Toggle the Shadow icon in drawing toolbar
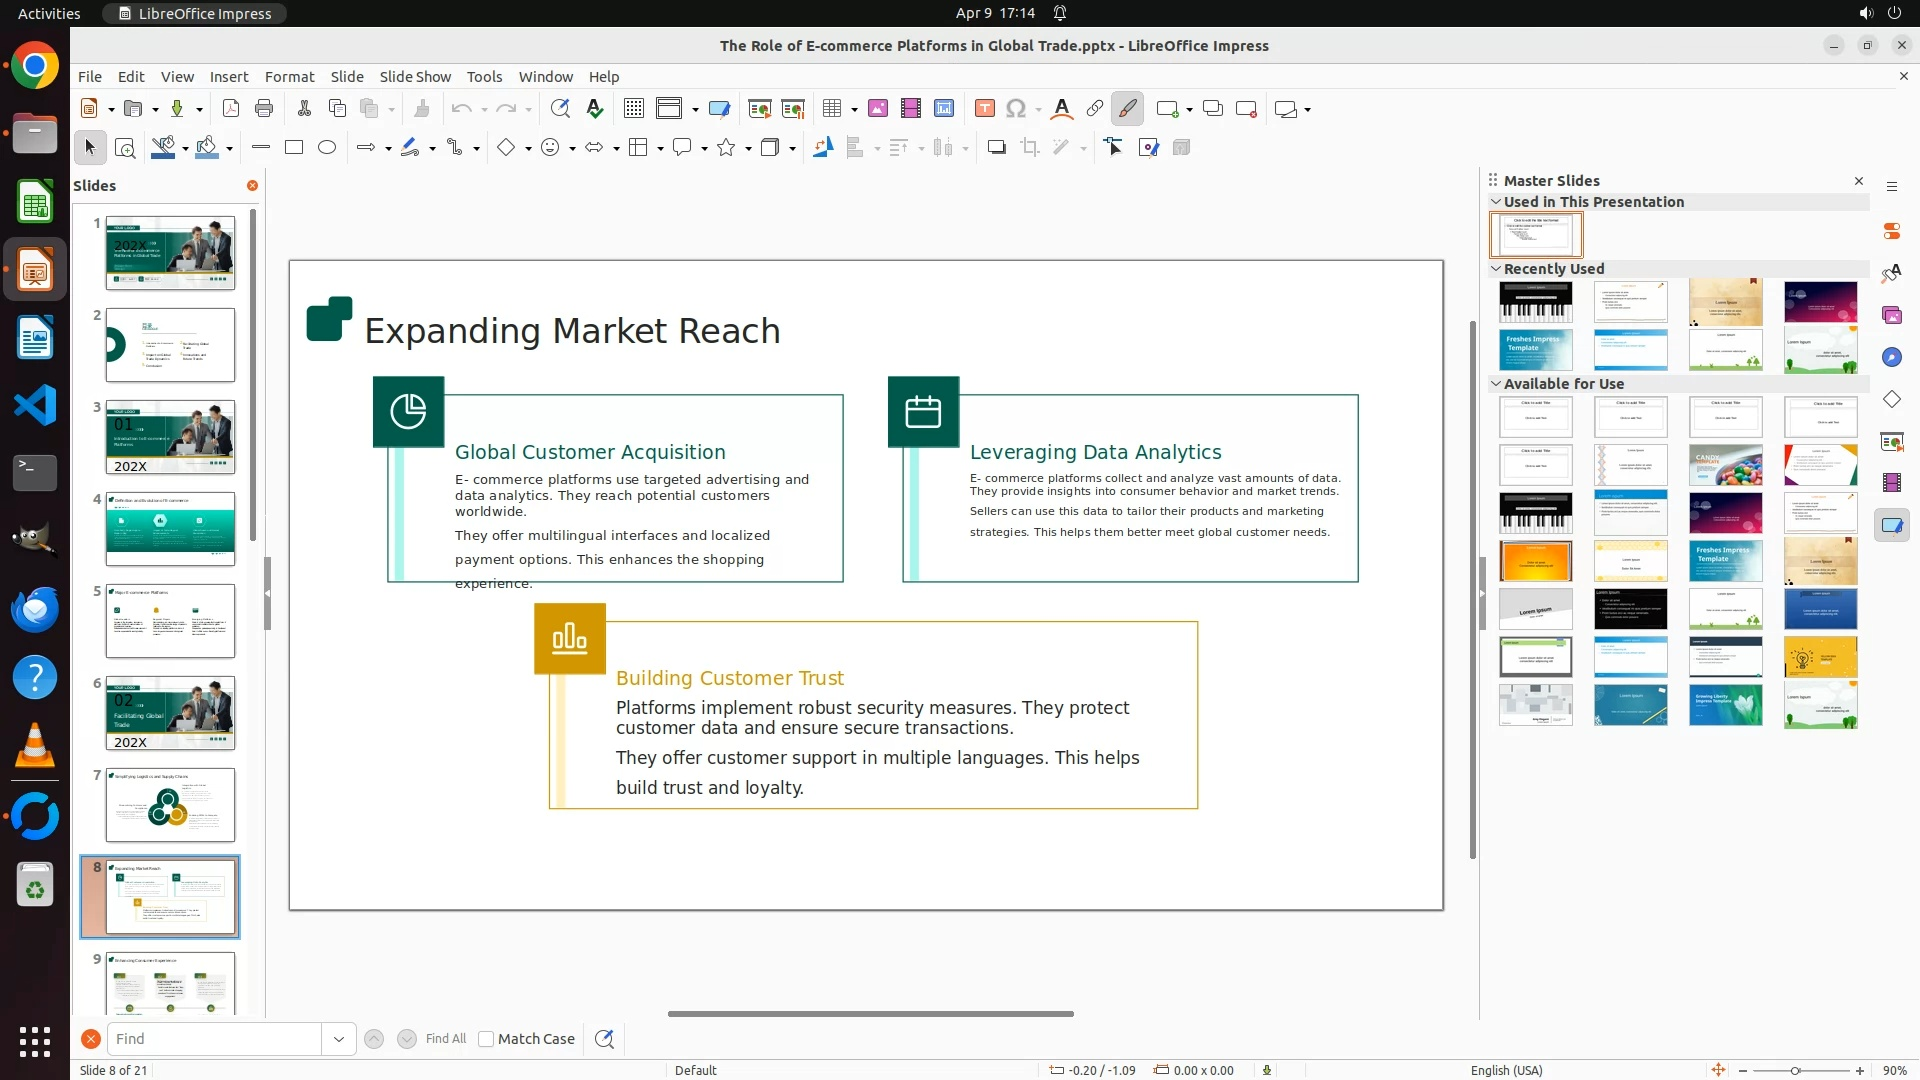The height and width of the screenshot is (1080, 1920). [996, 147]
